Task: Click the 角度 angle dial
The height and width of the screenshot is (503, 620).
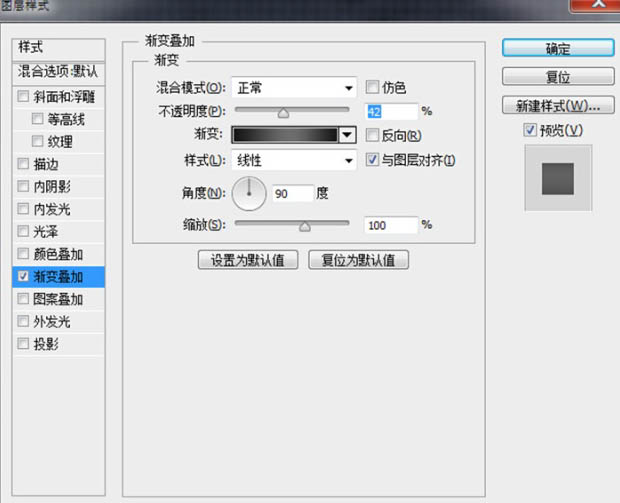Action: coord(249,193)
